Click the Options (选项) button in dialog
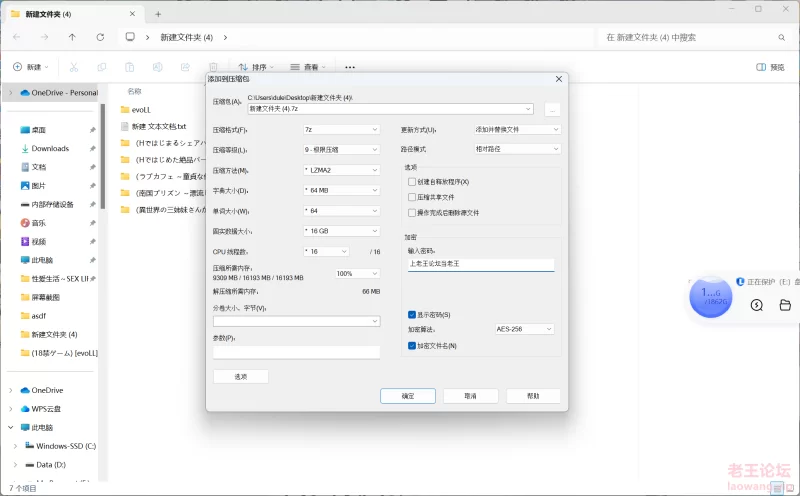800x496 pixels. point(241,376)
